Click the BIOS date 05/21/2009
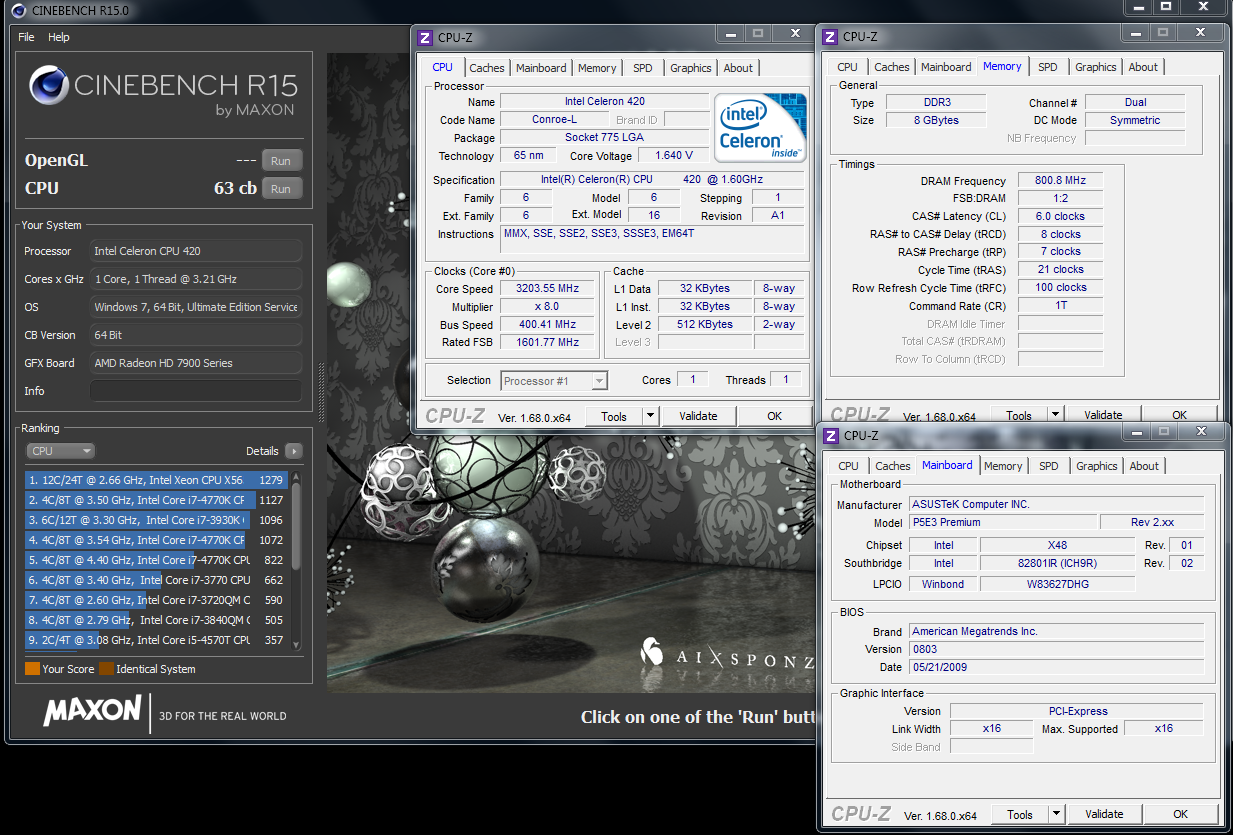Viewport: 1233px width, 835px height. click(x=1058, y=667)
